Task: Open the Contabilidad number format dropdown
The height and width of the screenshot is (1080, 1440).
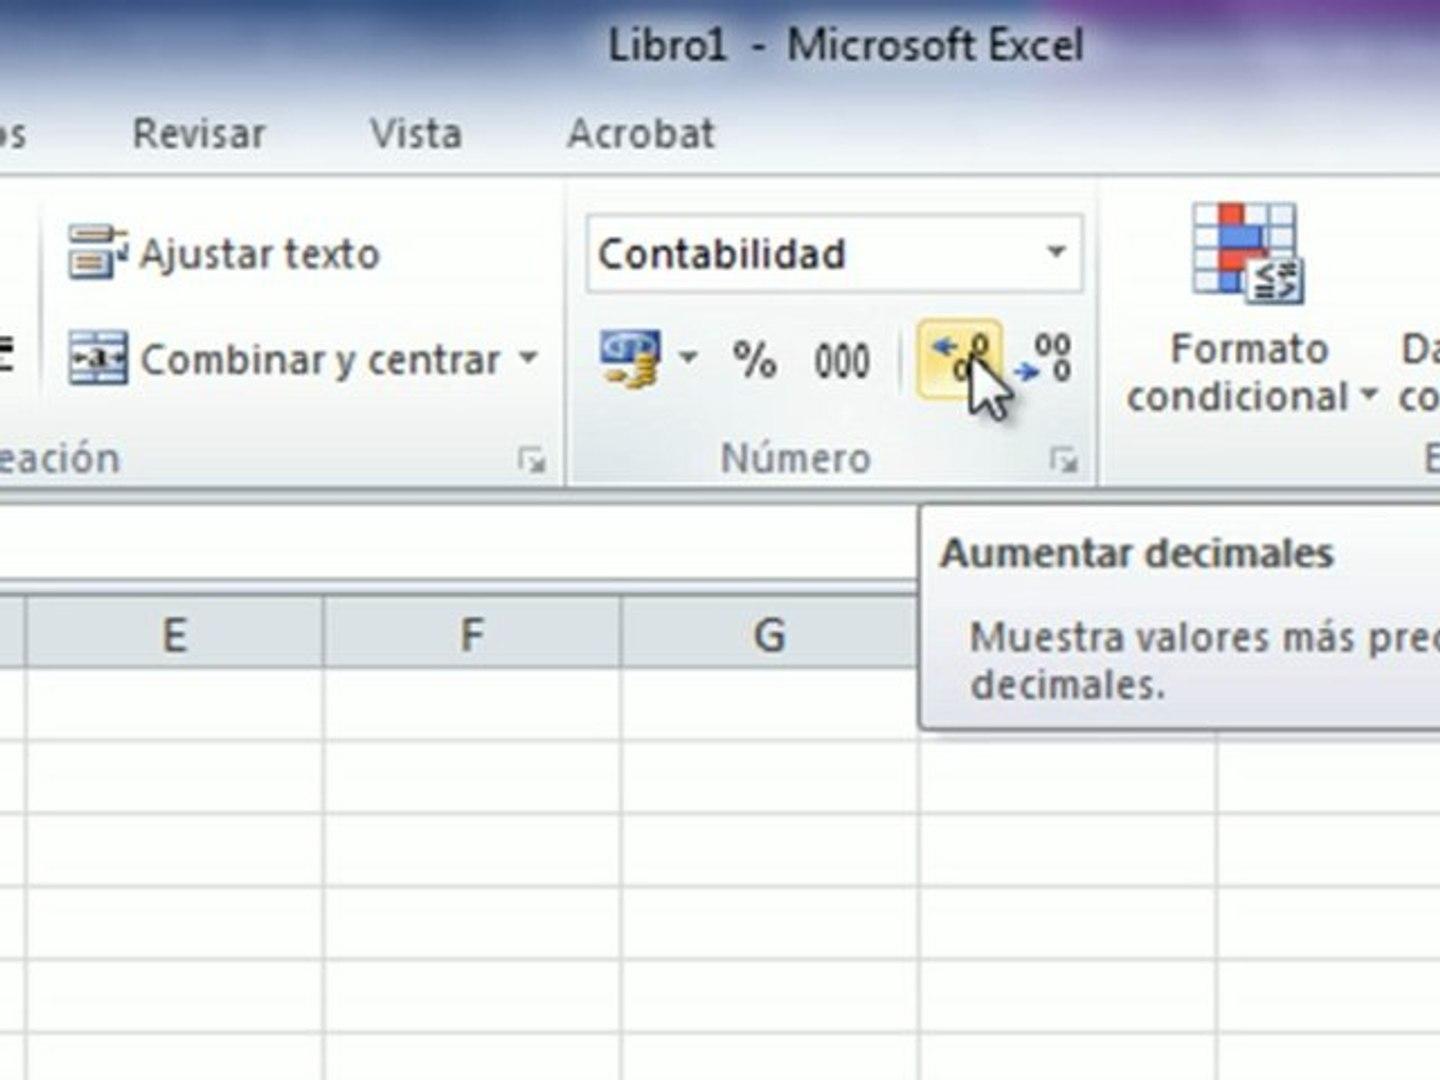Action: (x=1057, y=253)
